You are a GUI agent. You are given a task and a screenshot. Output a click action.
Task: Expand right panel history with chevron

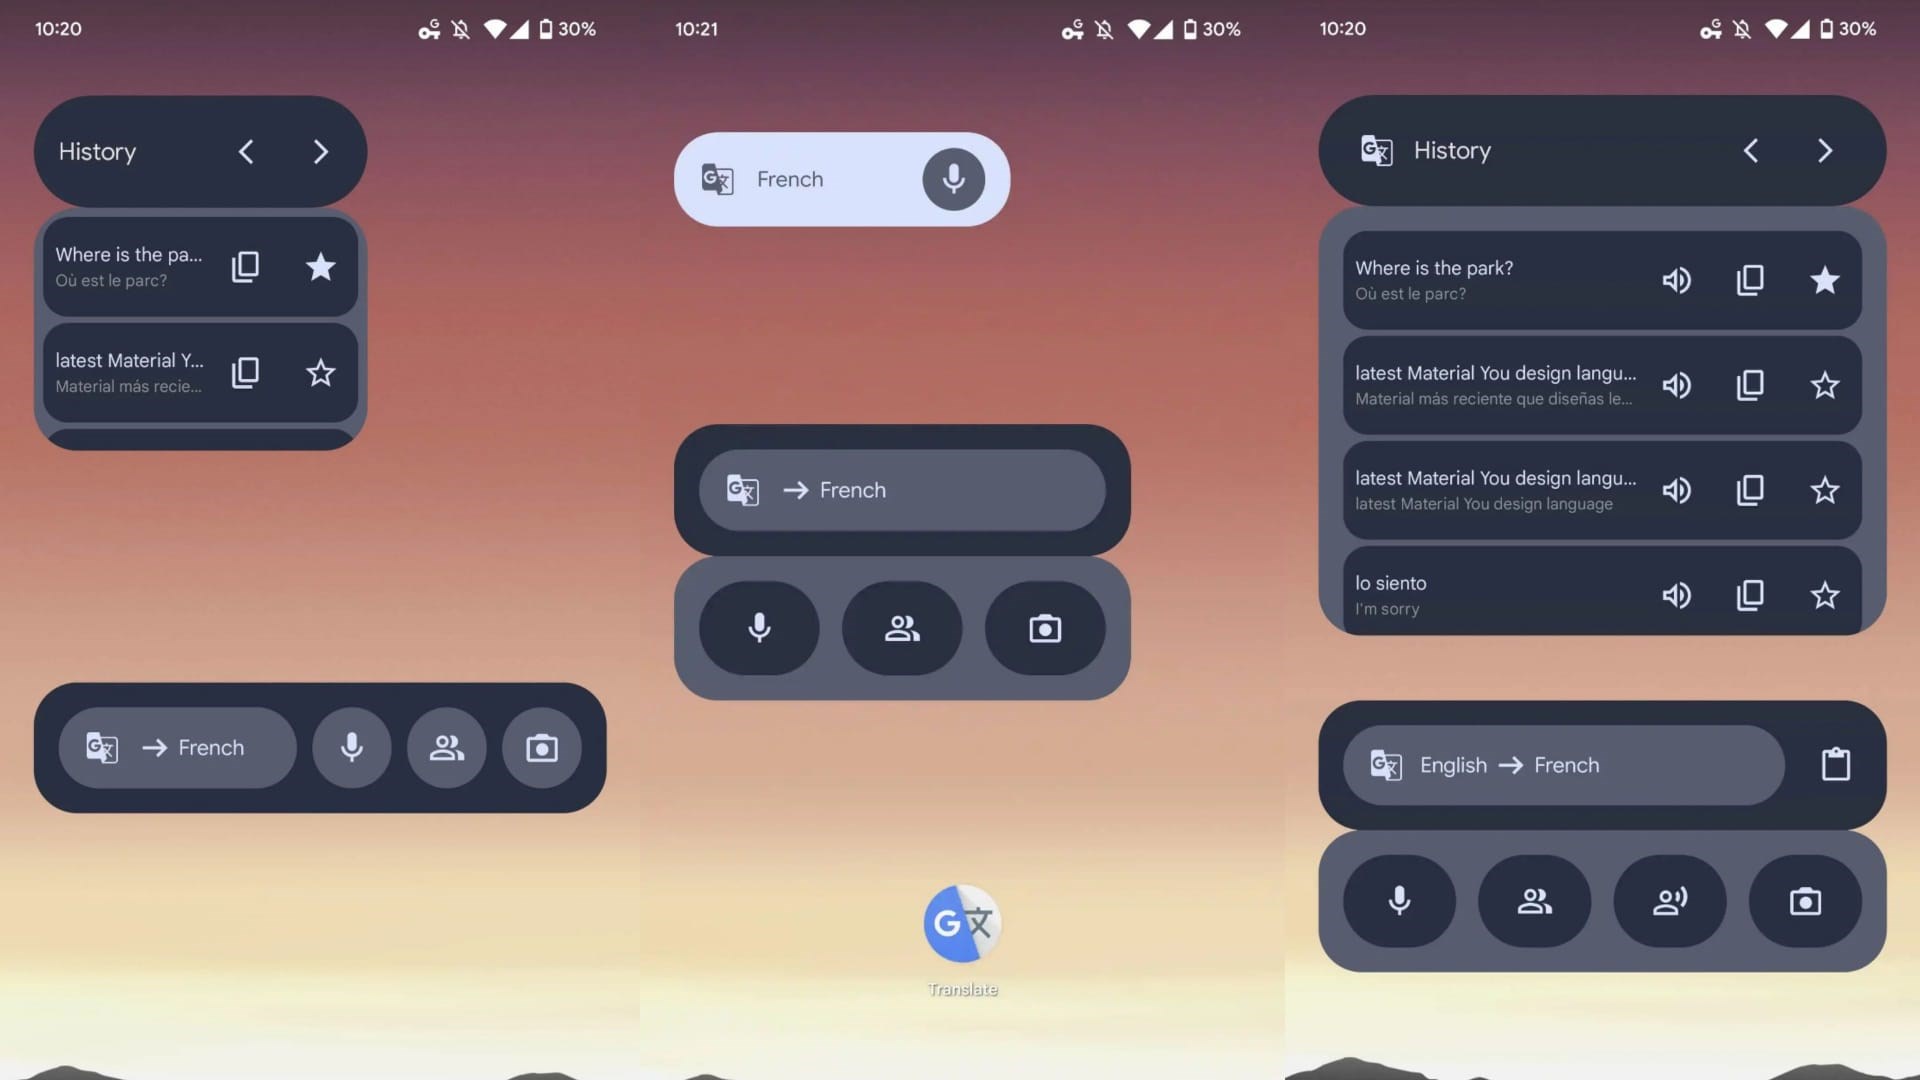(1824, 149)
